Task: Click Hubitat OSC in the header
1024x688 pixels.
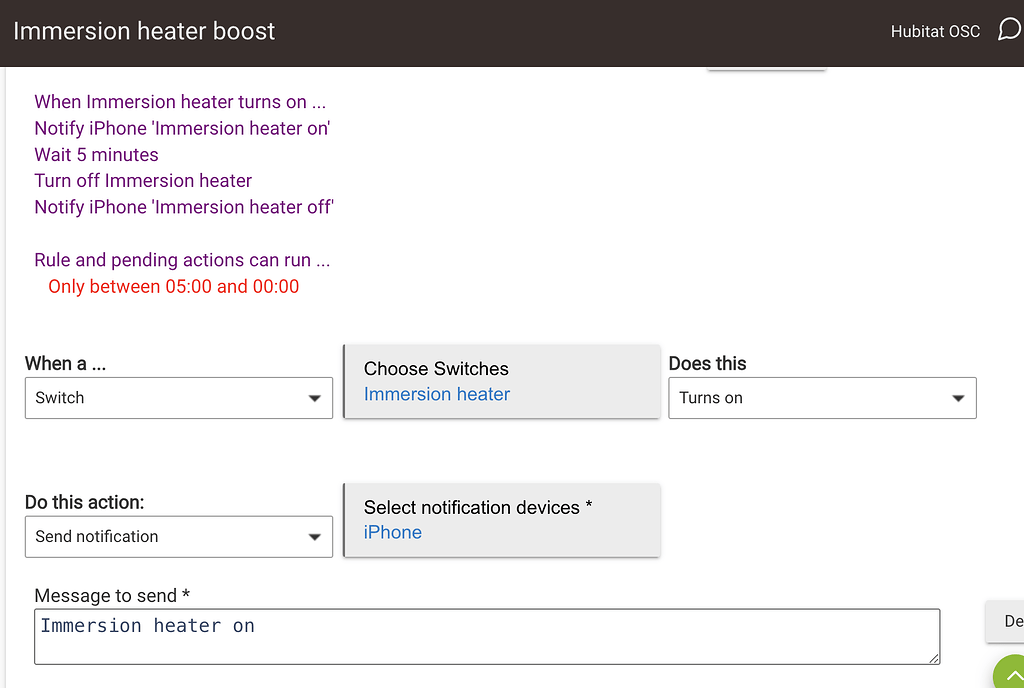Action: (x=935, y=31)
